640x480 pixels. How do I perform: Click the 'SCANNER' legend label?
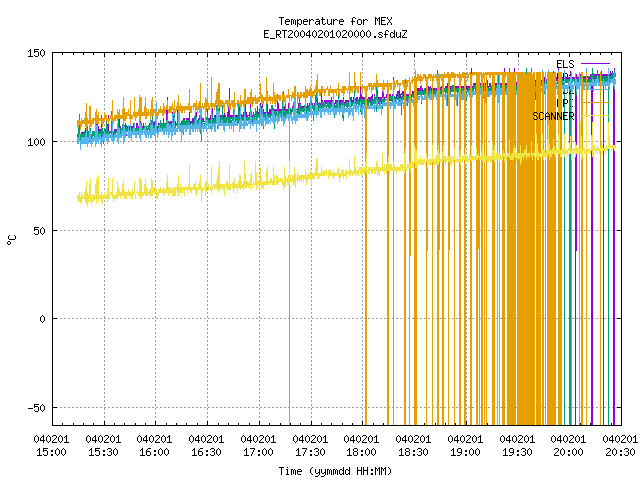pos(553,116)
